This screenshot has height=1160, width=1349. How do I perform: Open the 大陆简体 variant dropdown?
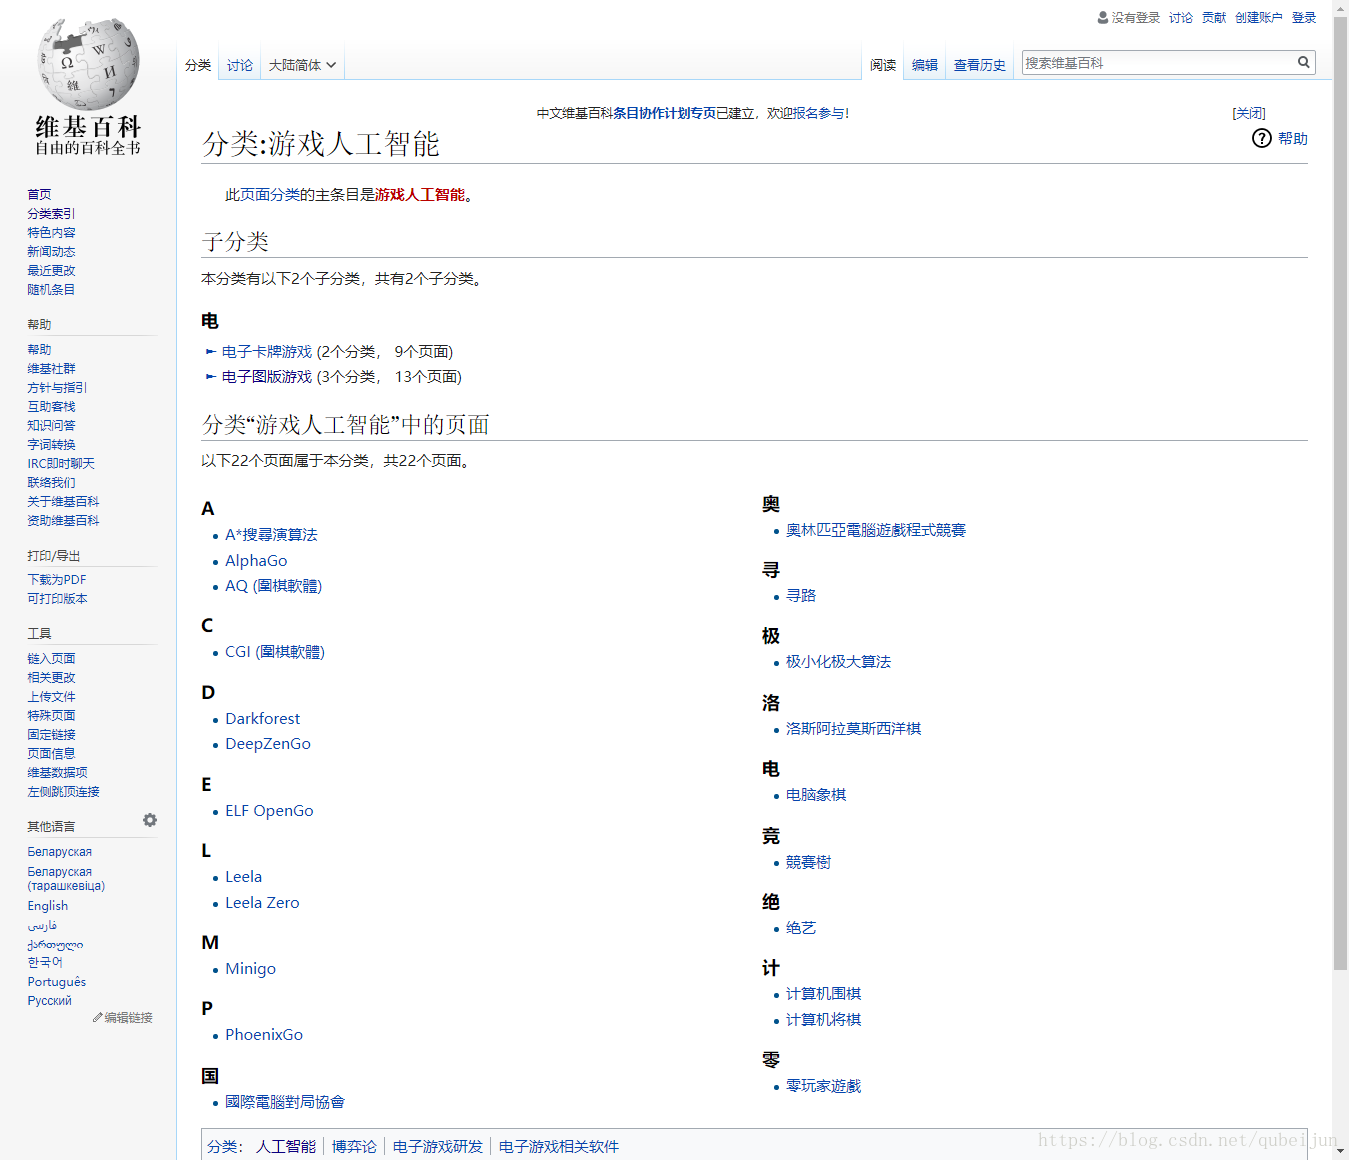click(x=302, y=65)
